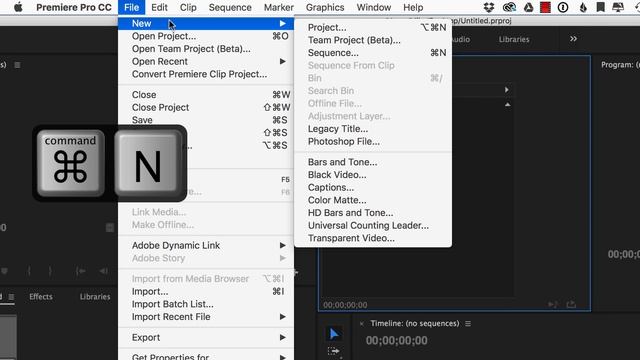This screenshot has width=640, height=360.
Task: Create a new Legacy Title
Action: [x=373, y=129]
